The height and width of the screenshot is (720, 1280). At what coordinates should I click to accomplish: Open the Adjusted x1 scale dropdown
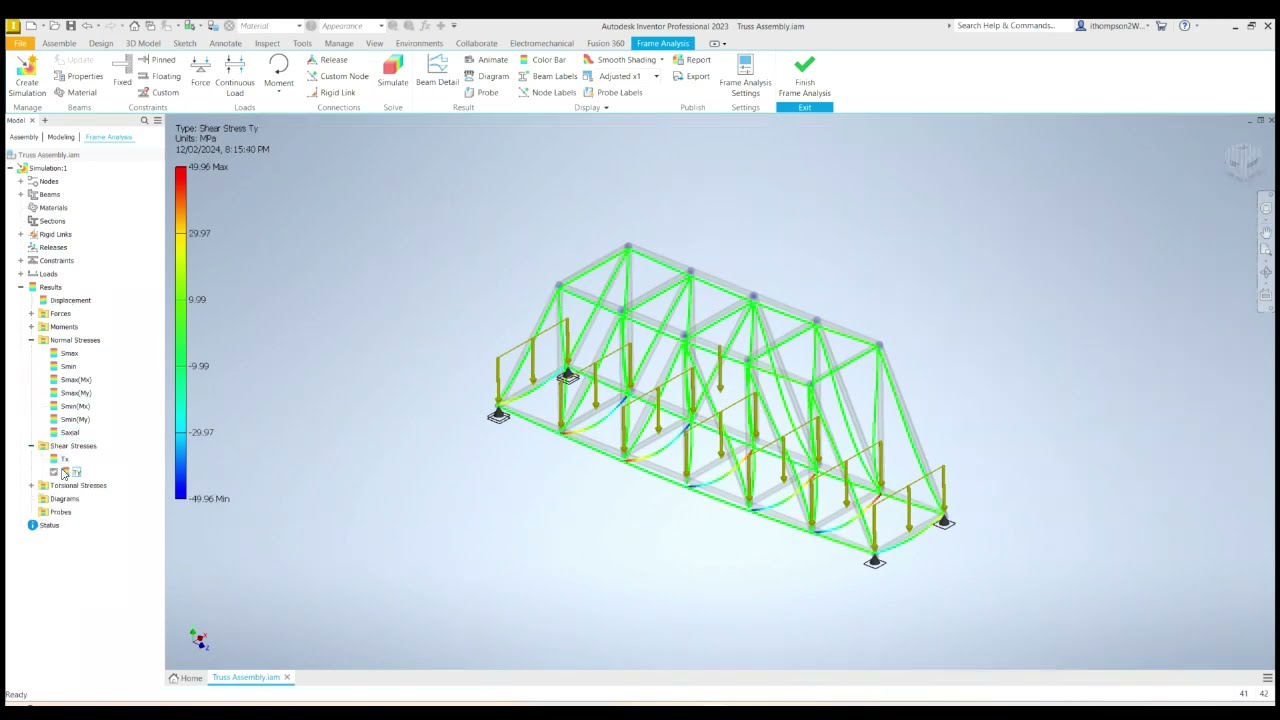pos(656,76)
